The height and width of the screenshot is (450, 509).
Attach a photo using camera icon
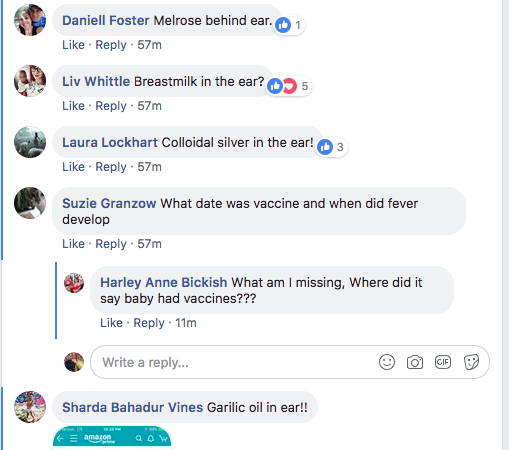click(x=415, y=362)
